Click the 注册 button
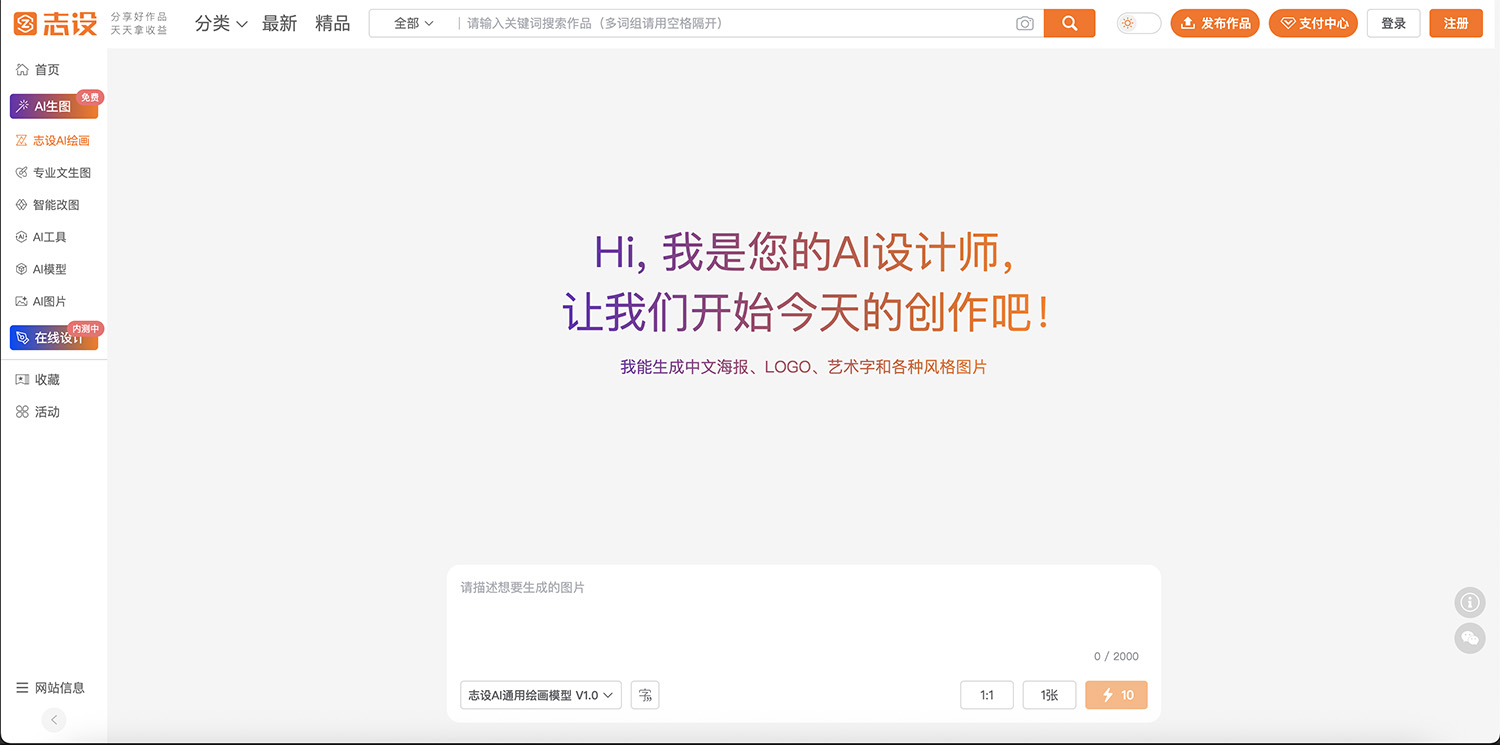The height and width of the screenshot is (745, 1500). (1456, 23)
